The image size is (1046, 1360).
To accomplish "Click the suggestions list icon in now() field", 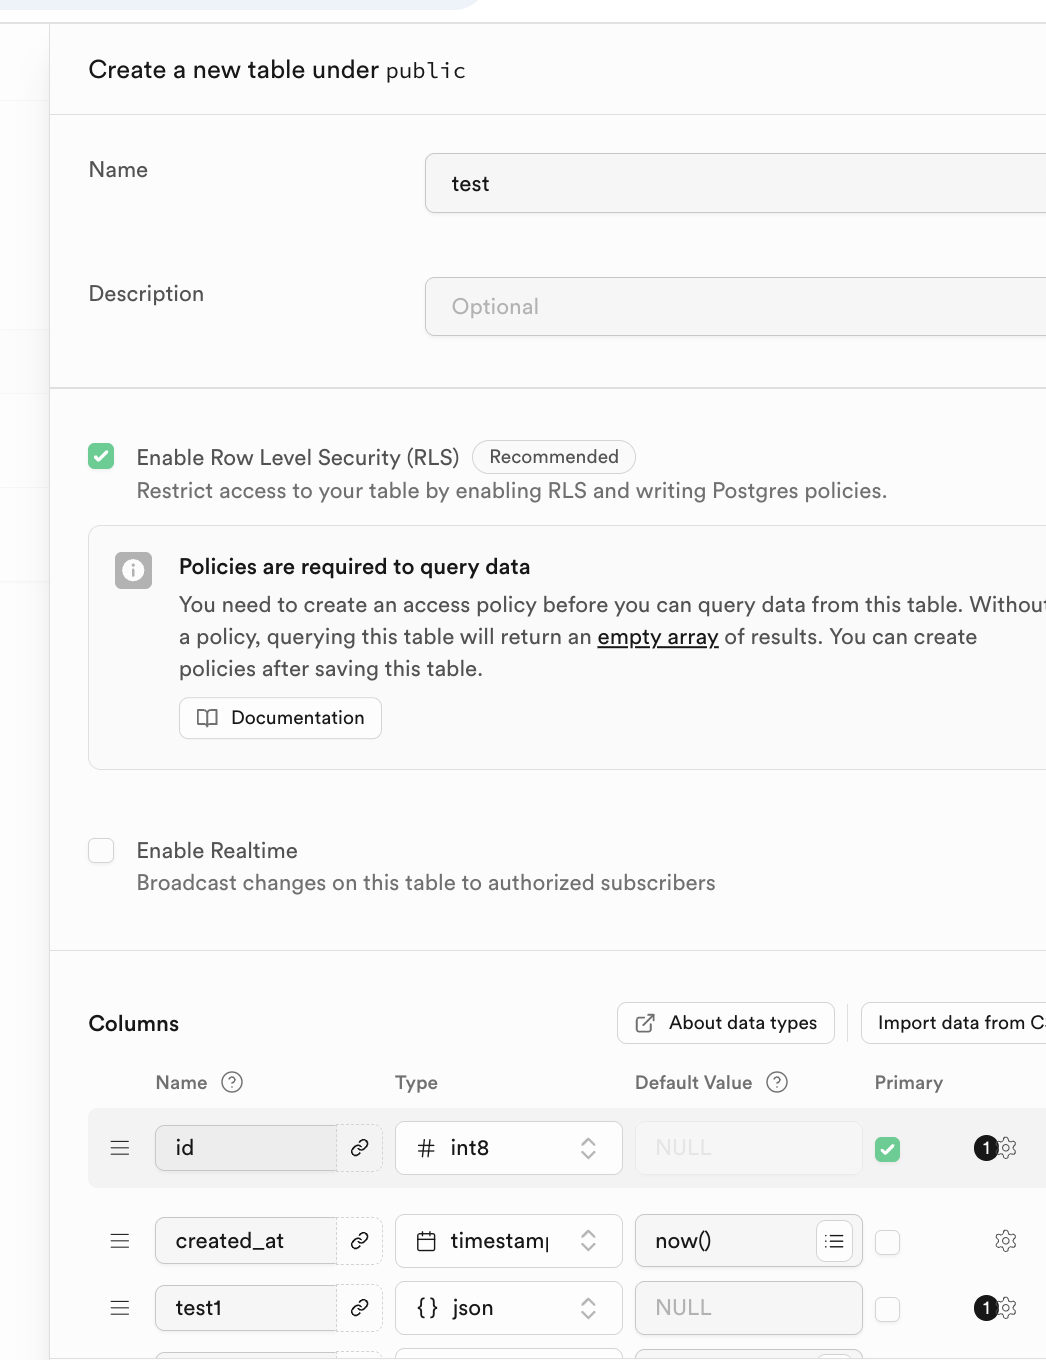I will click(834, 1241).
